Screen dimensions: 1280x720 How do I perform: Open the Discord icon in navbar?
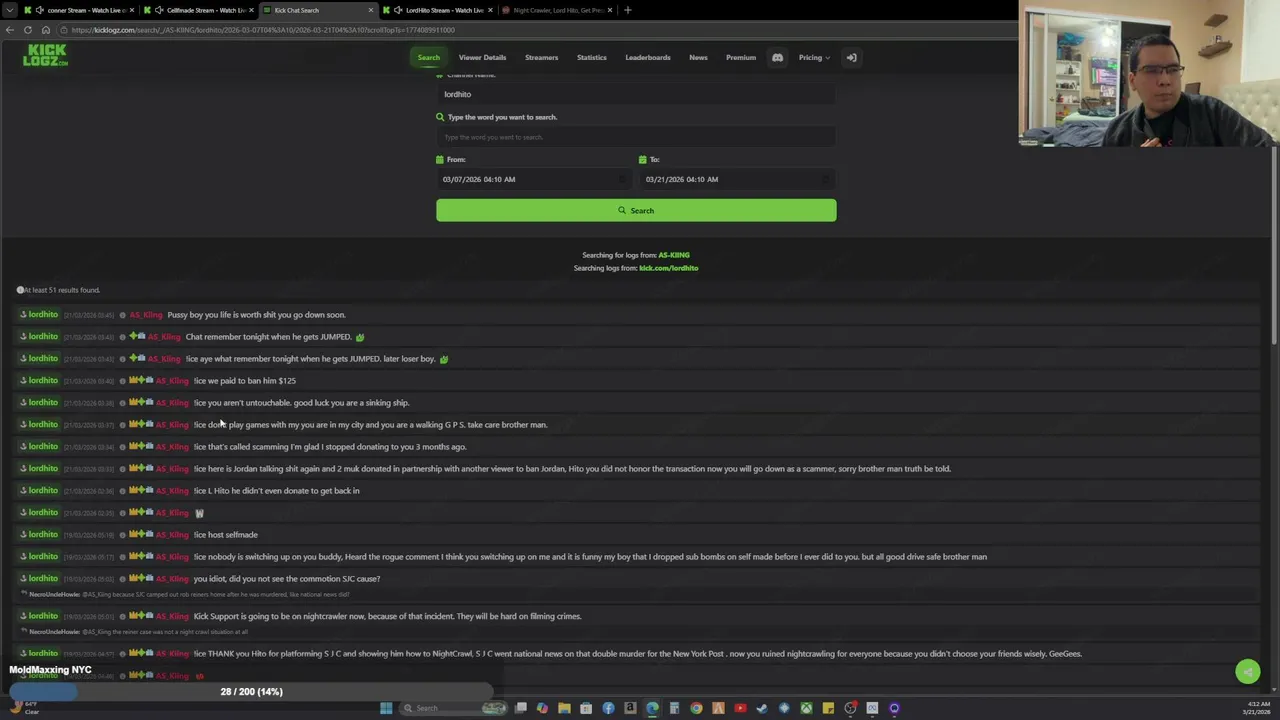777,57
